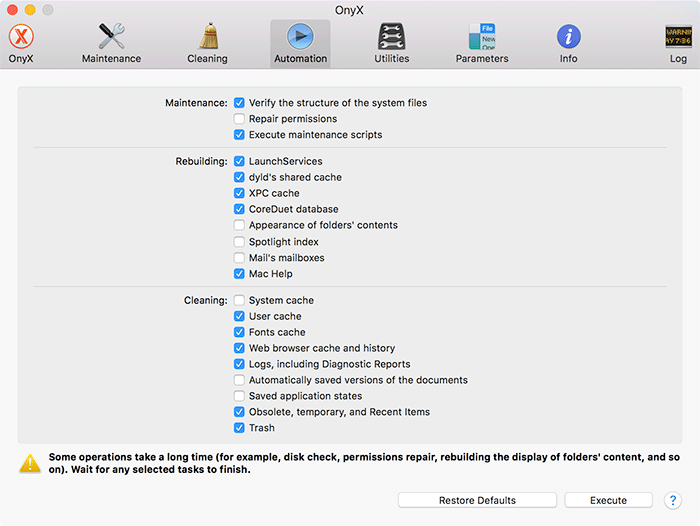Click the help question mark button
The height and width of the screenshot is (526, 700).
click(x=673, y=500)
